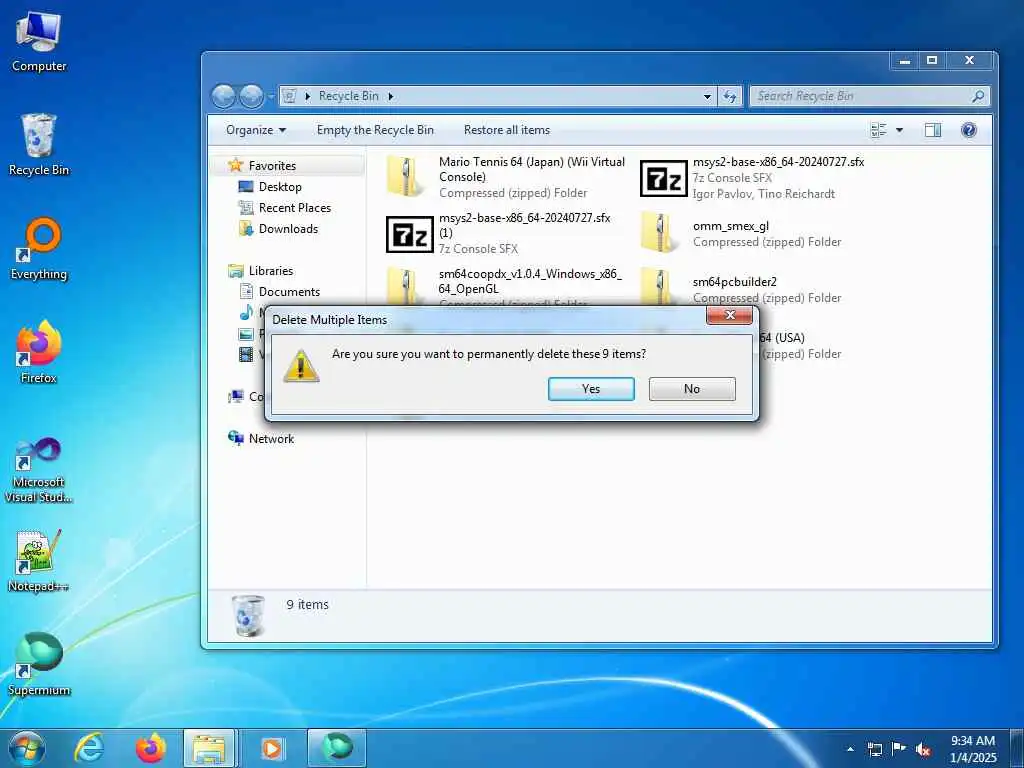Viewport: 1024px width, 768px height.
Task: Select the Microsoft Visual Studio desktop shortcut
Action: pyautogui.click(x=39, y=470)
